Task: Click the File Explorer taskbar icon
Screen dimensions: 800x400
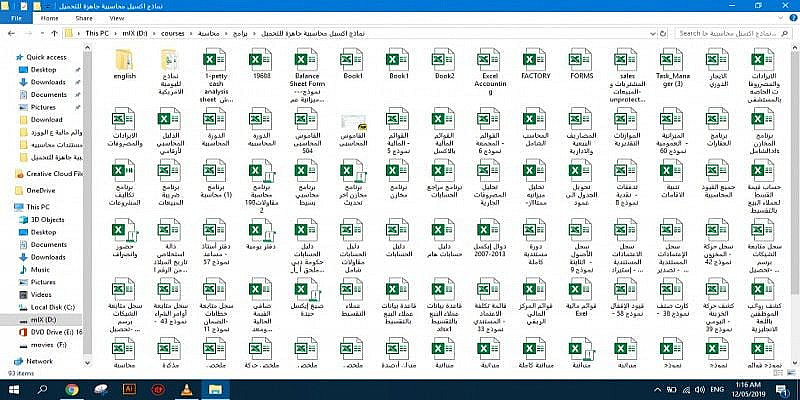Action: [215, 390]
